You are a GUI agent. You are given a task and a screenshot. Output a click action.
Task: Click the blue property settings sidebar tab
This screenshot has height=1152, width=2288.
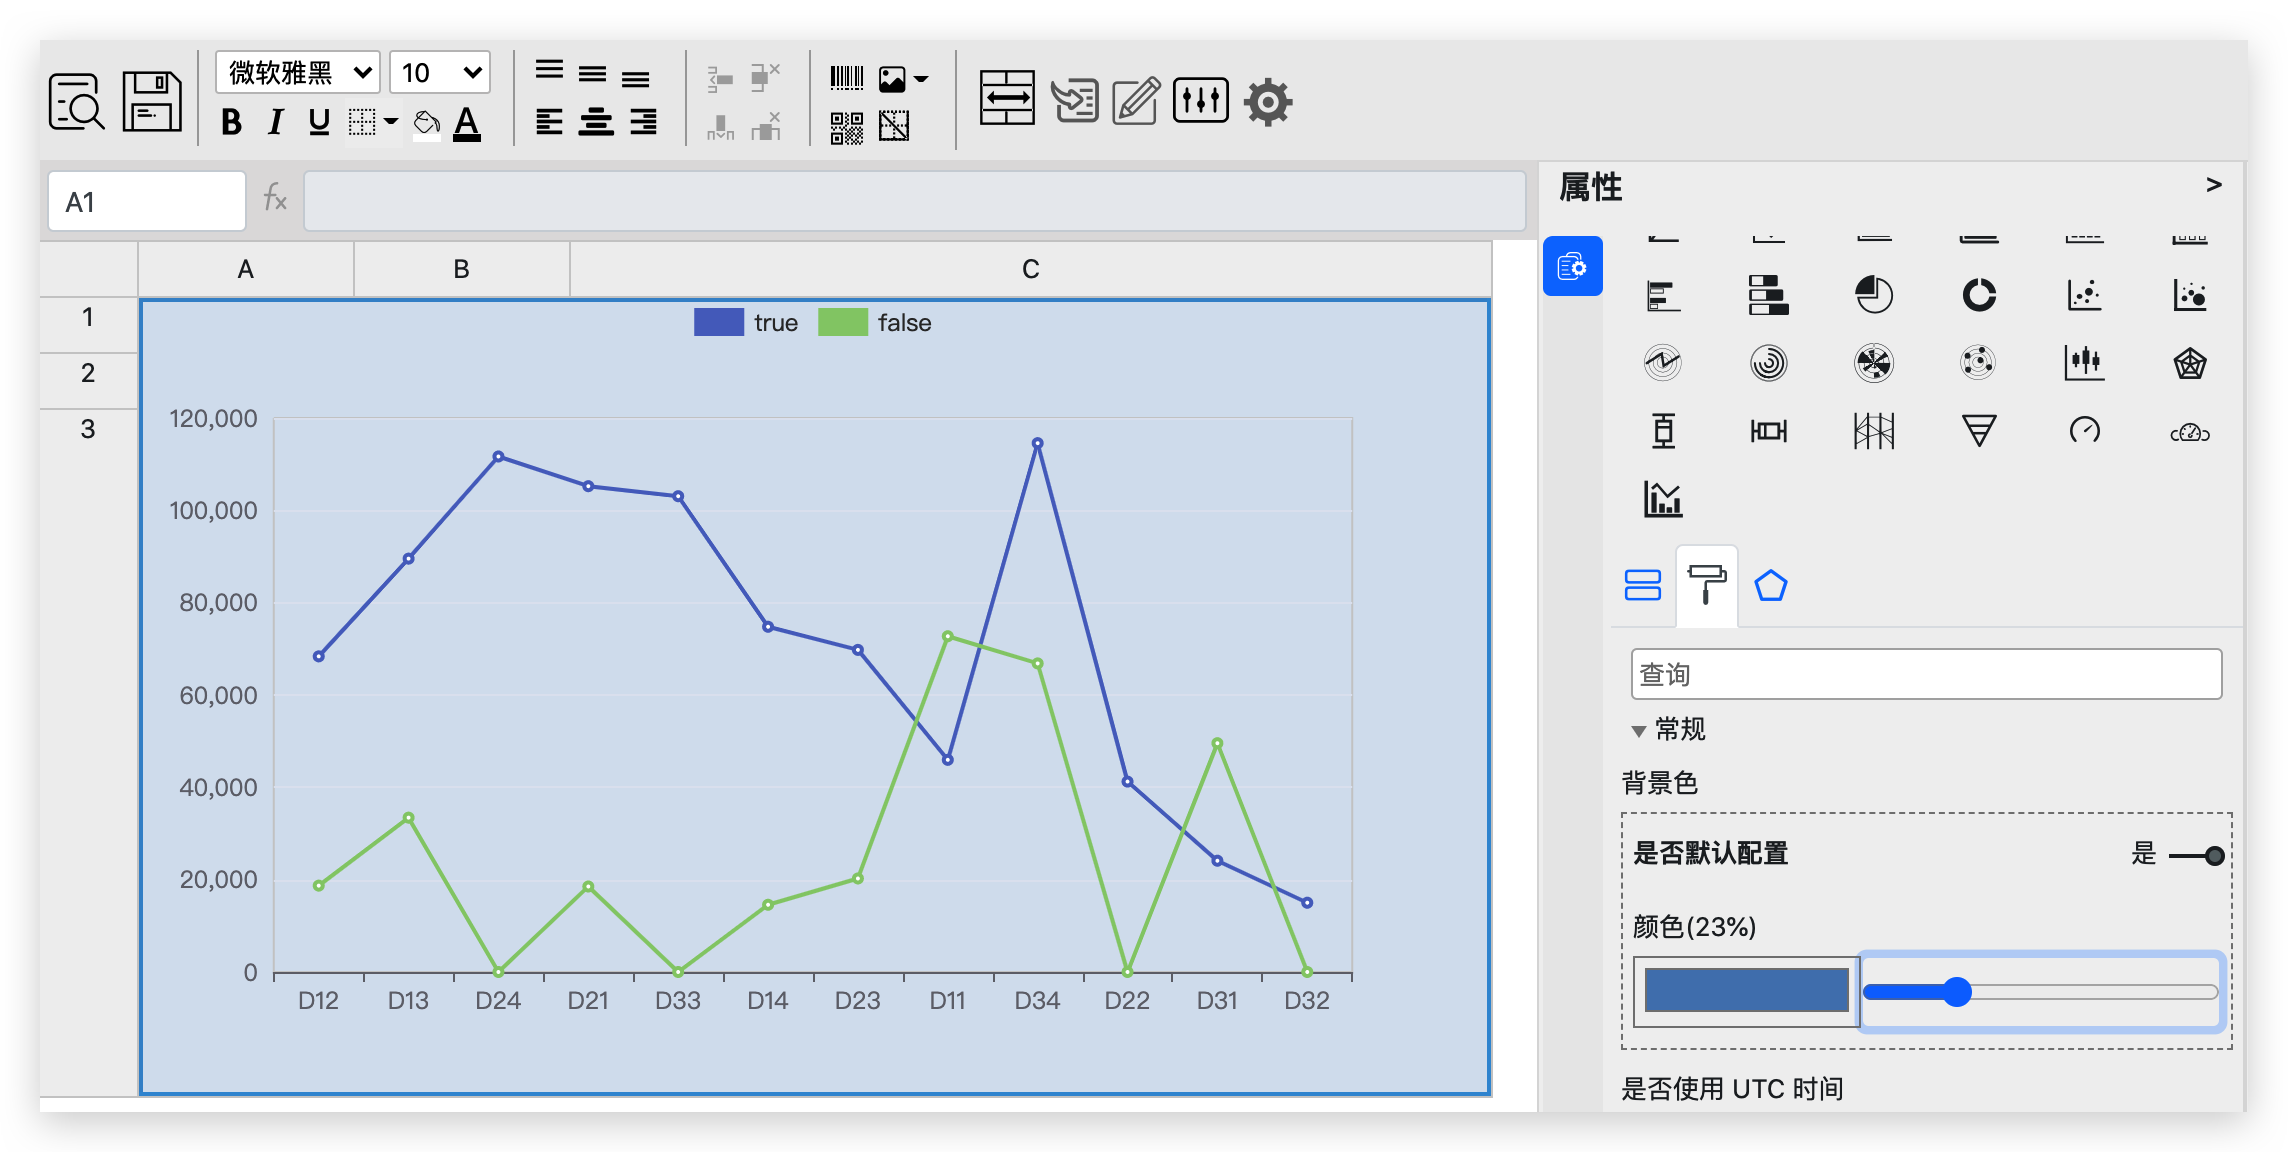pyautogui.click(x=1572, y=266)
